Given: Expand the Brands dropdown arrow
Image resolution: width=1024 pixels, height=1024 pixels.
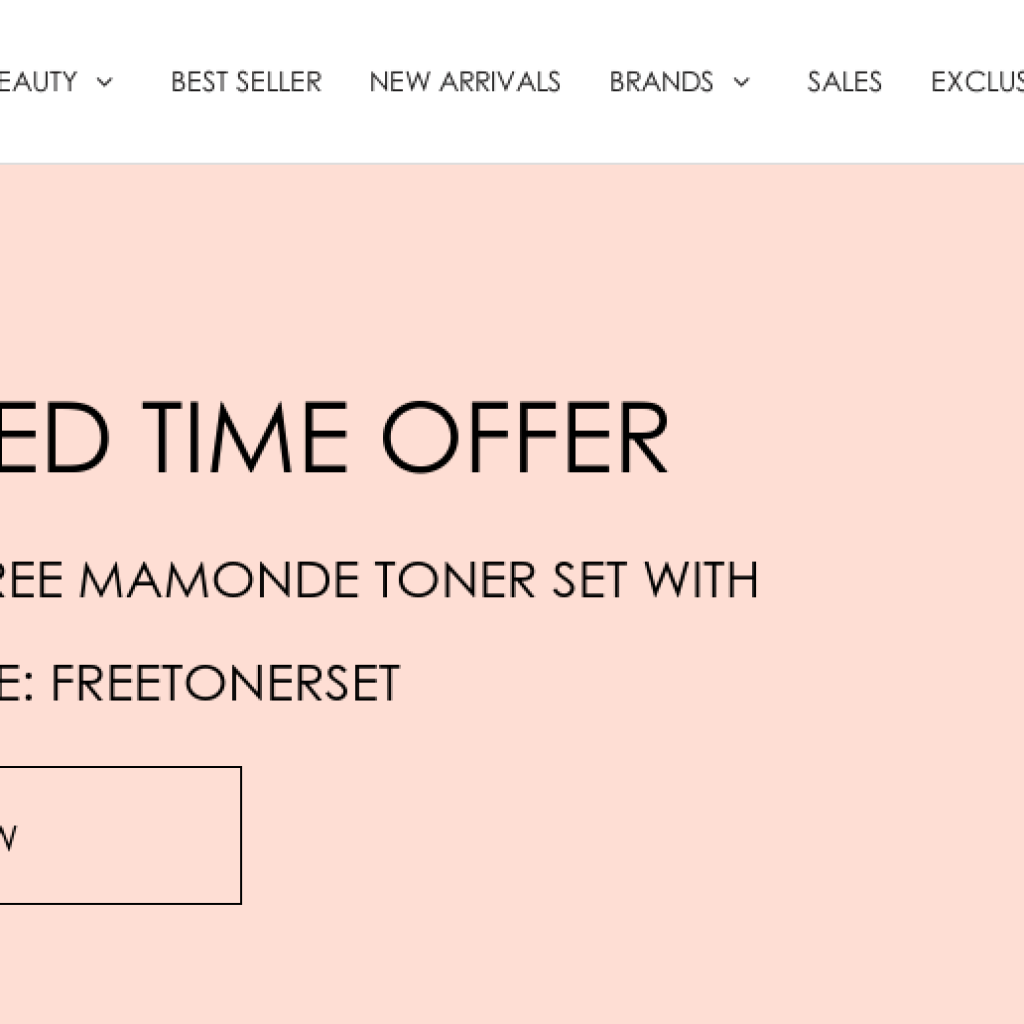Looking at the screenshot, I should [x=741, y=82].
